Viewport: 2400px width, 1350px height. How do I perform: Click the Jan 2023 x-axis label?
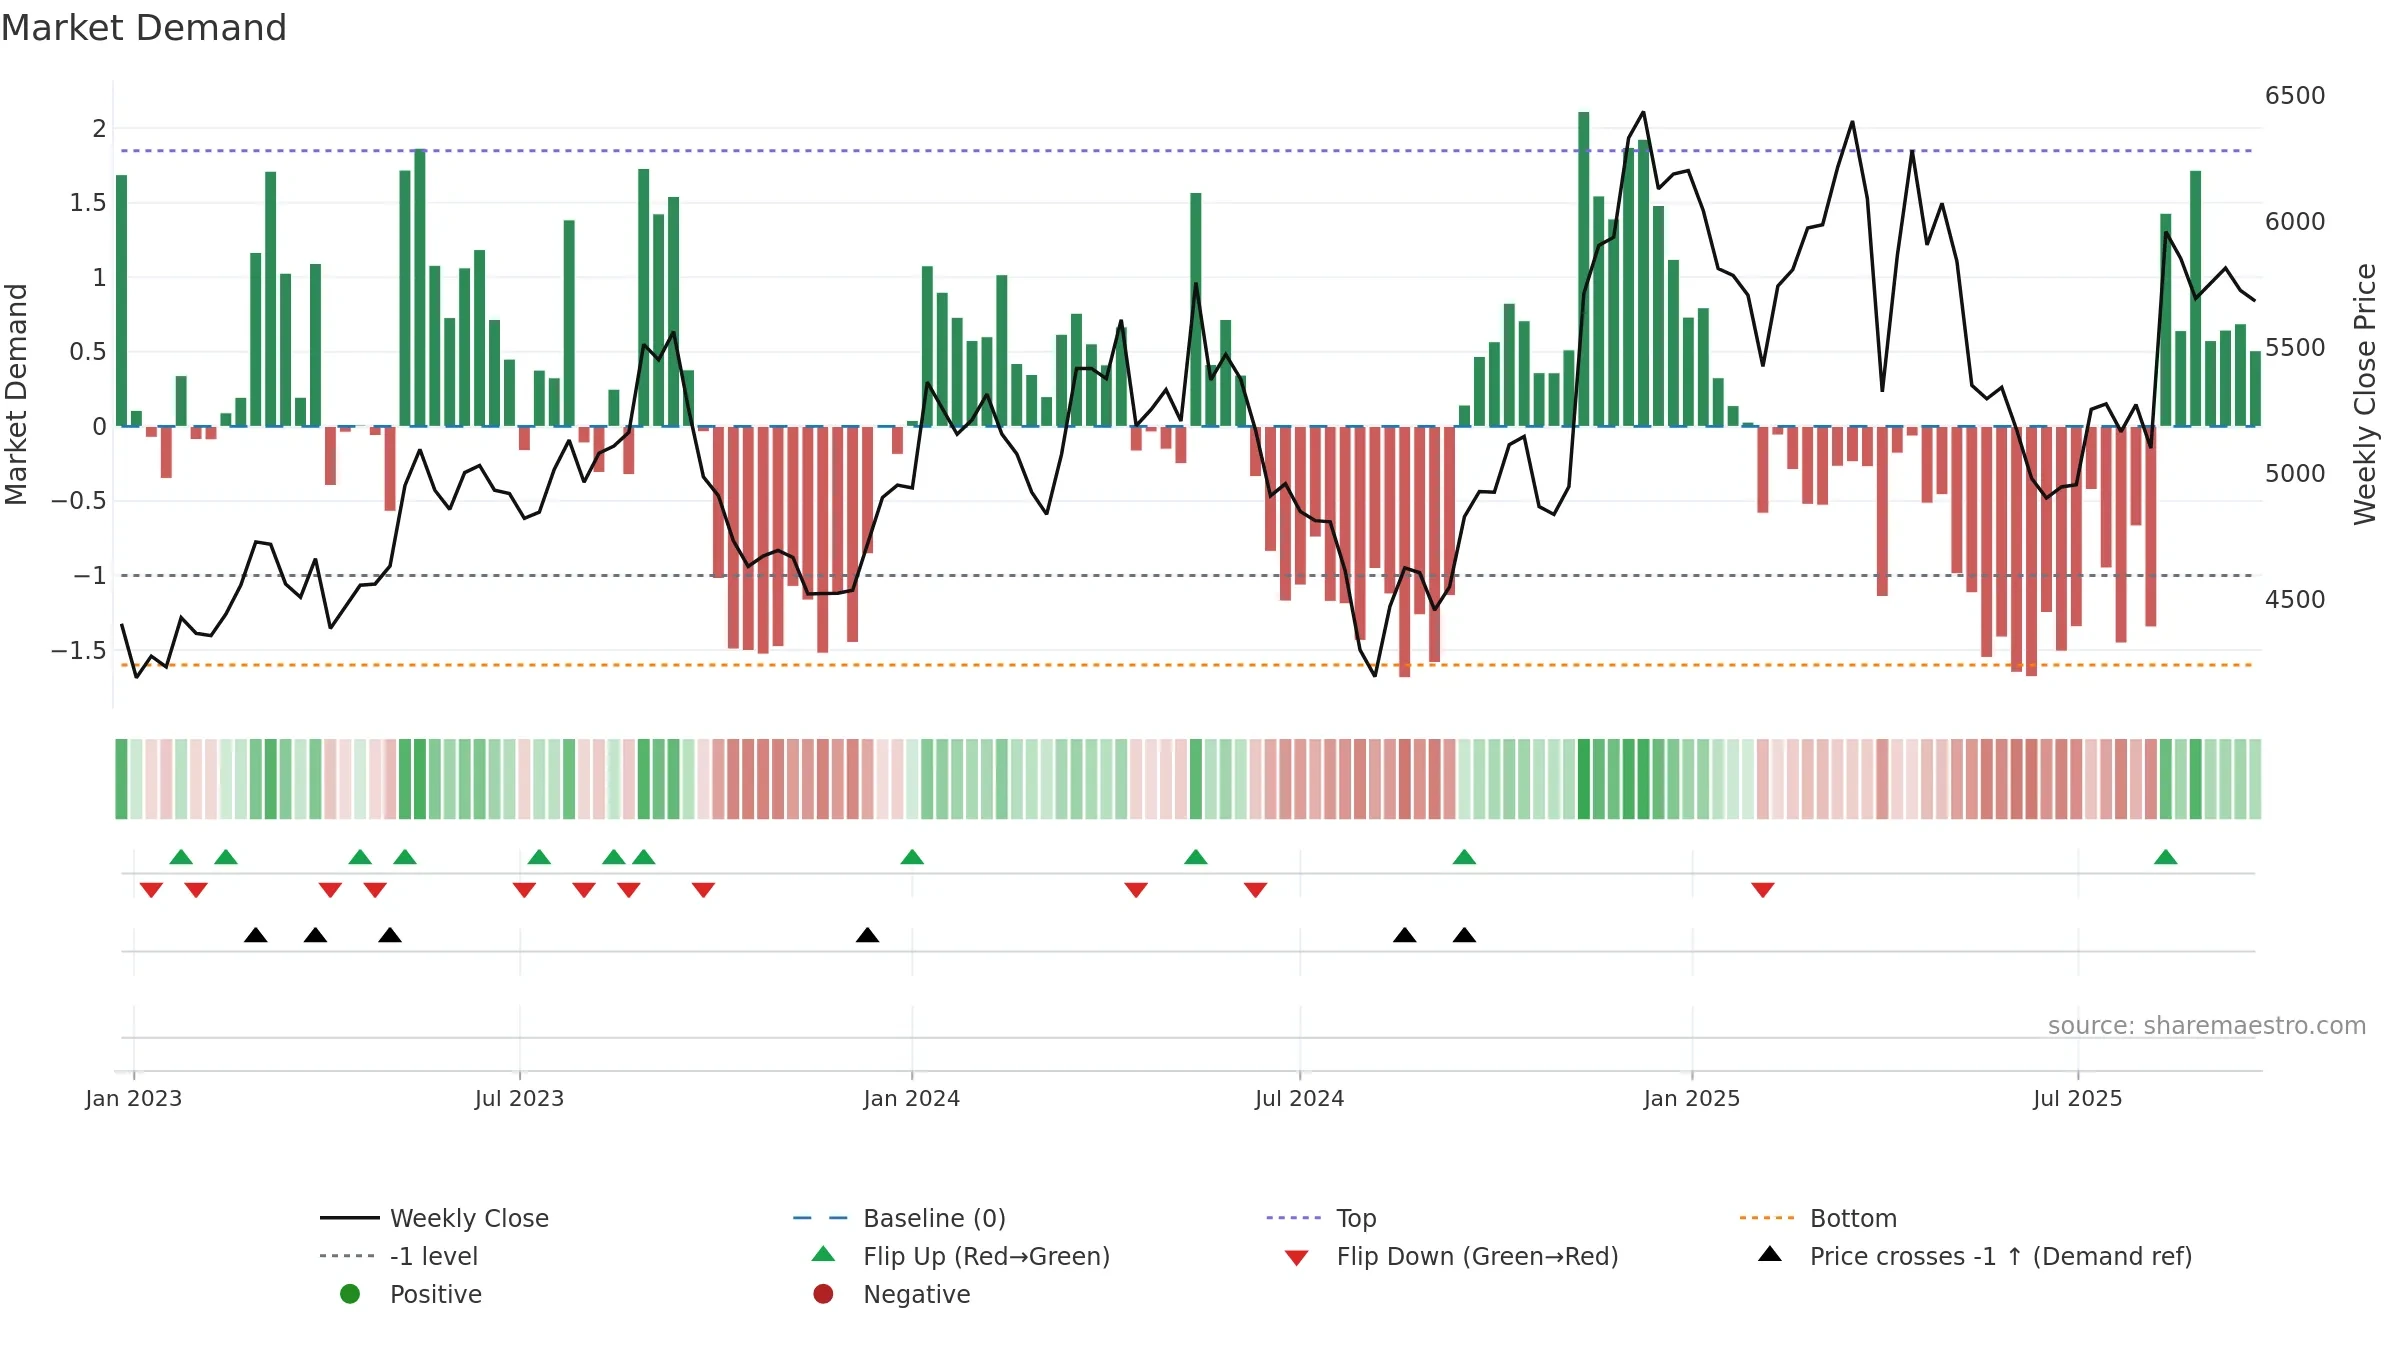134,1098
